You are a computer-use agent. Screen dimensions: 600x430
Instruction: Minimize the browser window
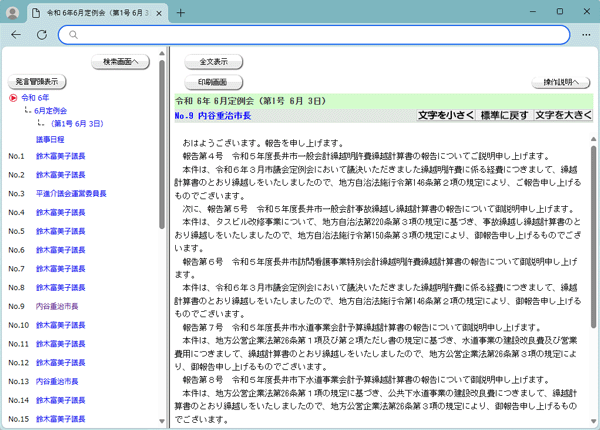(533, 12)
